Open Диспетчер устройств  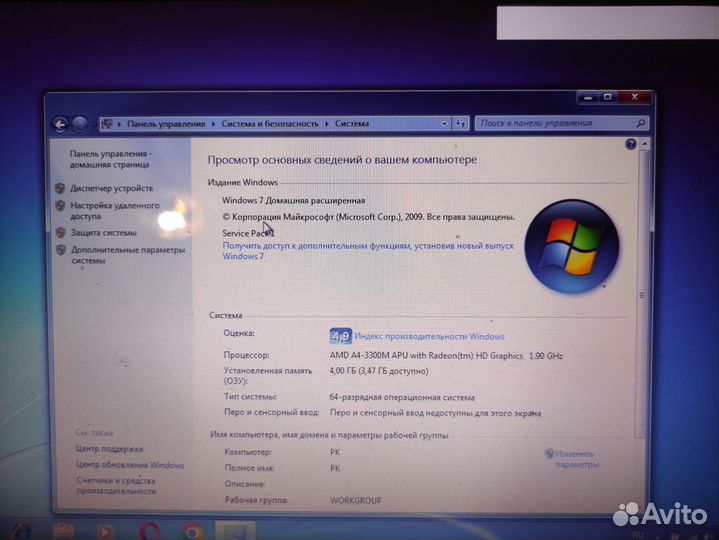coord(111,188)
